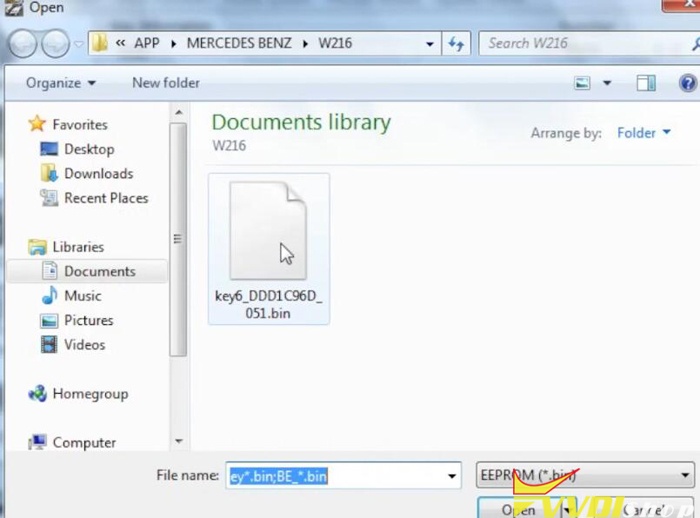
Task: Click the Desktop monitor icon
Action: [49, 149]
